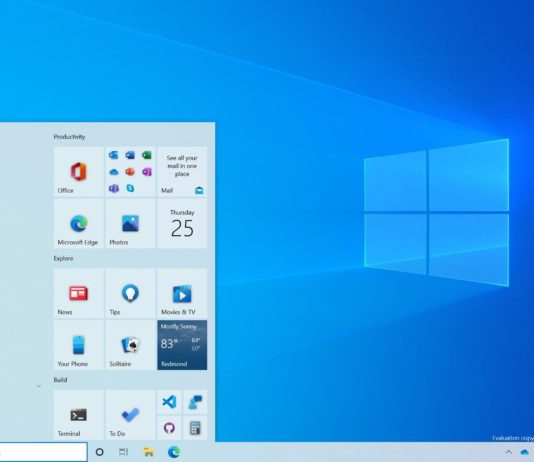Open the Photos tile
Image resolution: width=534 pixels, height=462 pixels.
(x=130, y=224)
